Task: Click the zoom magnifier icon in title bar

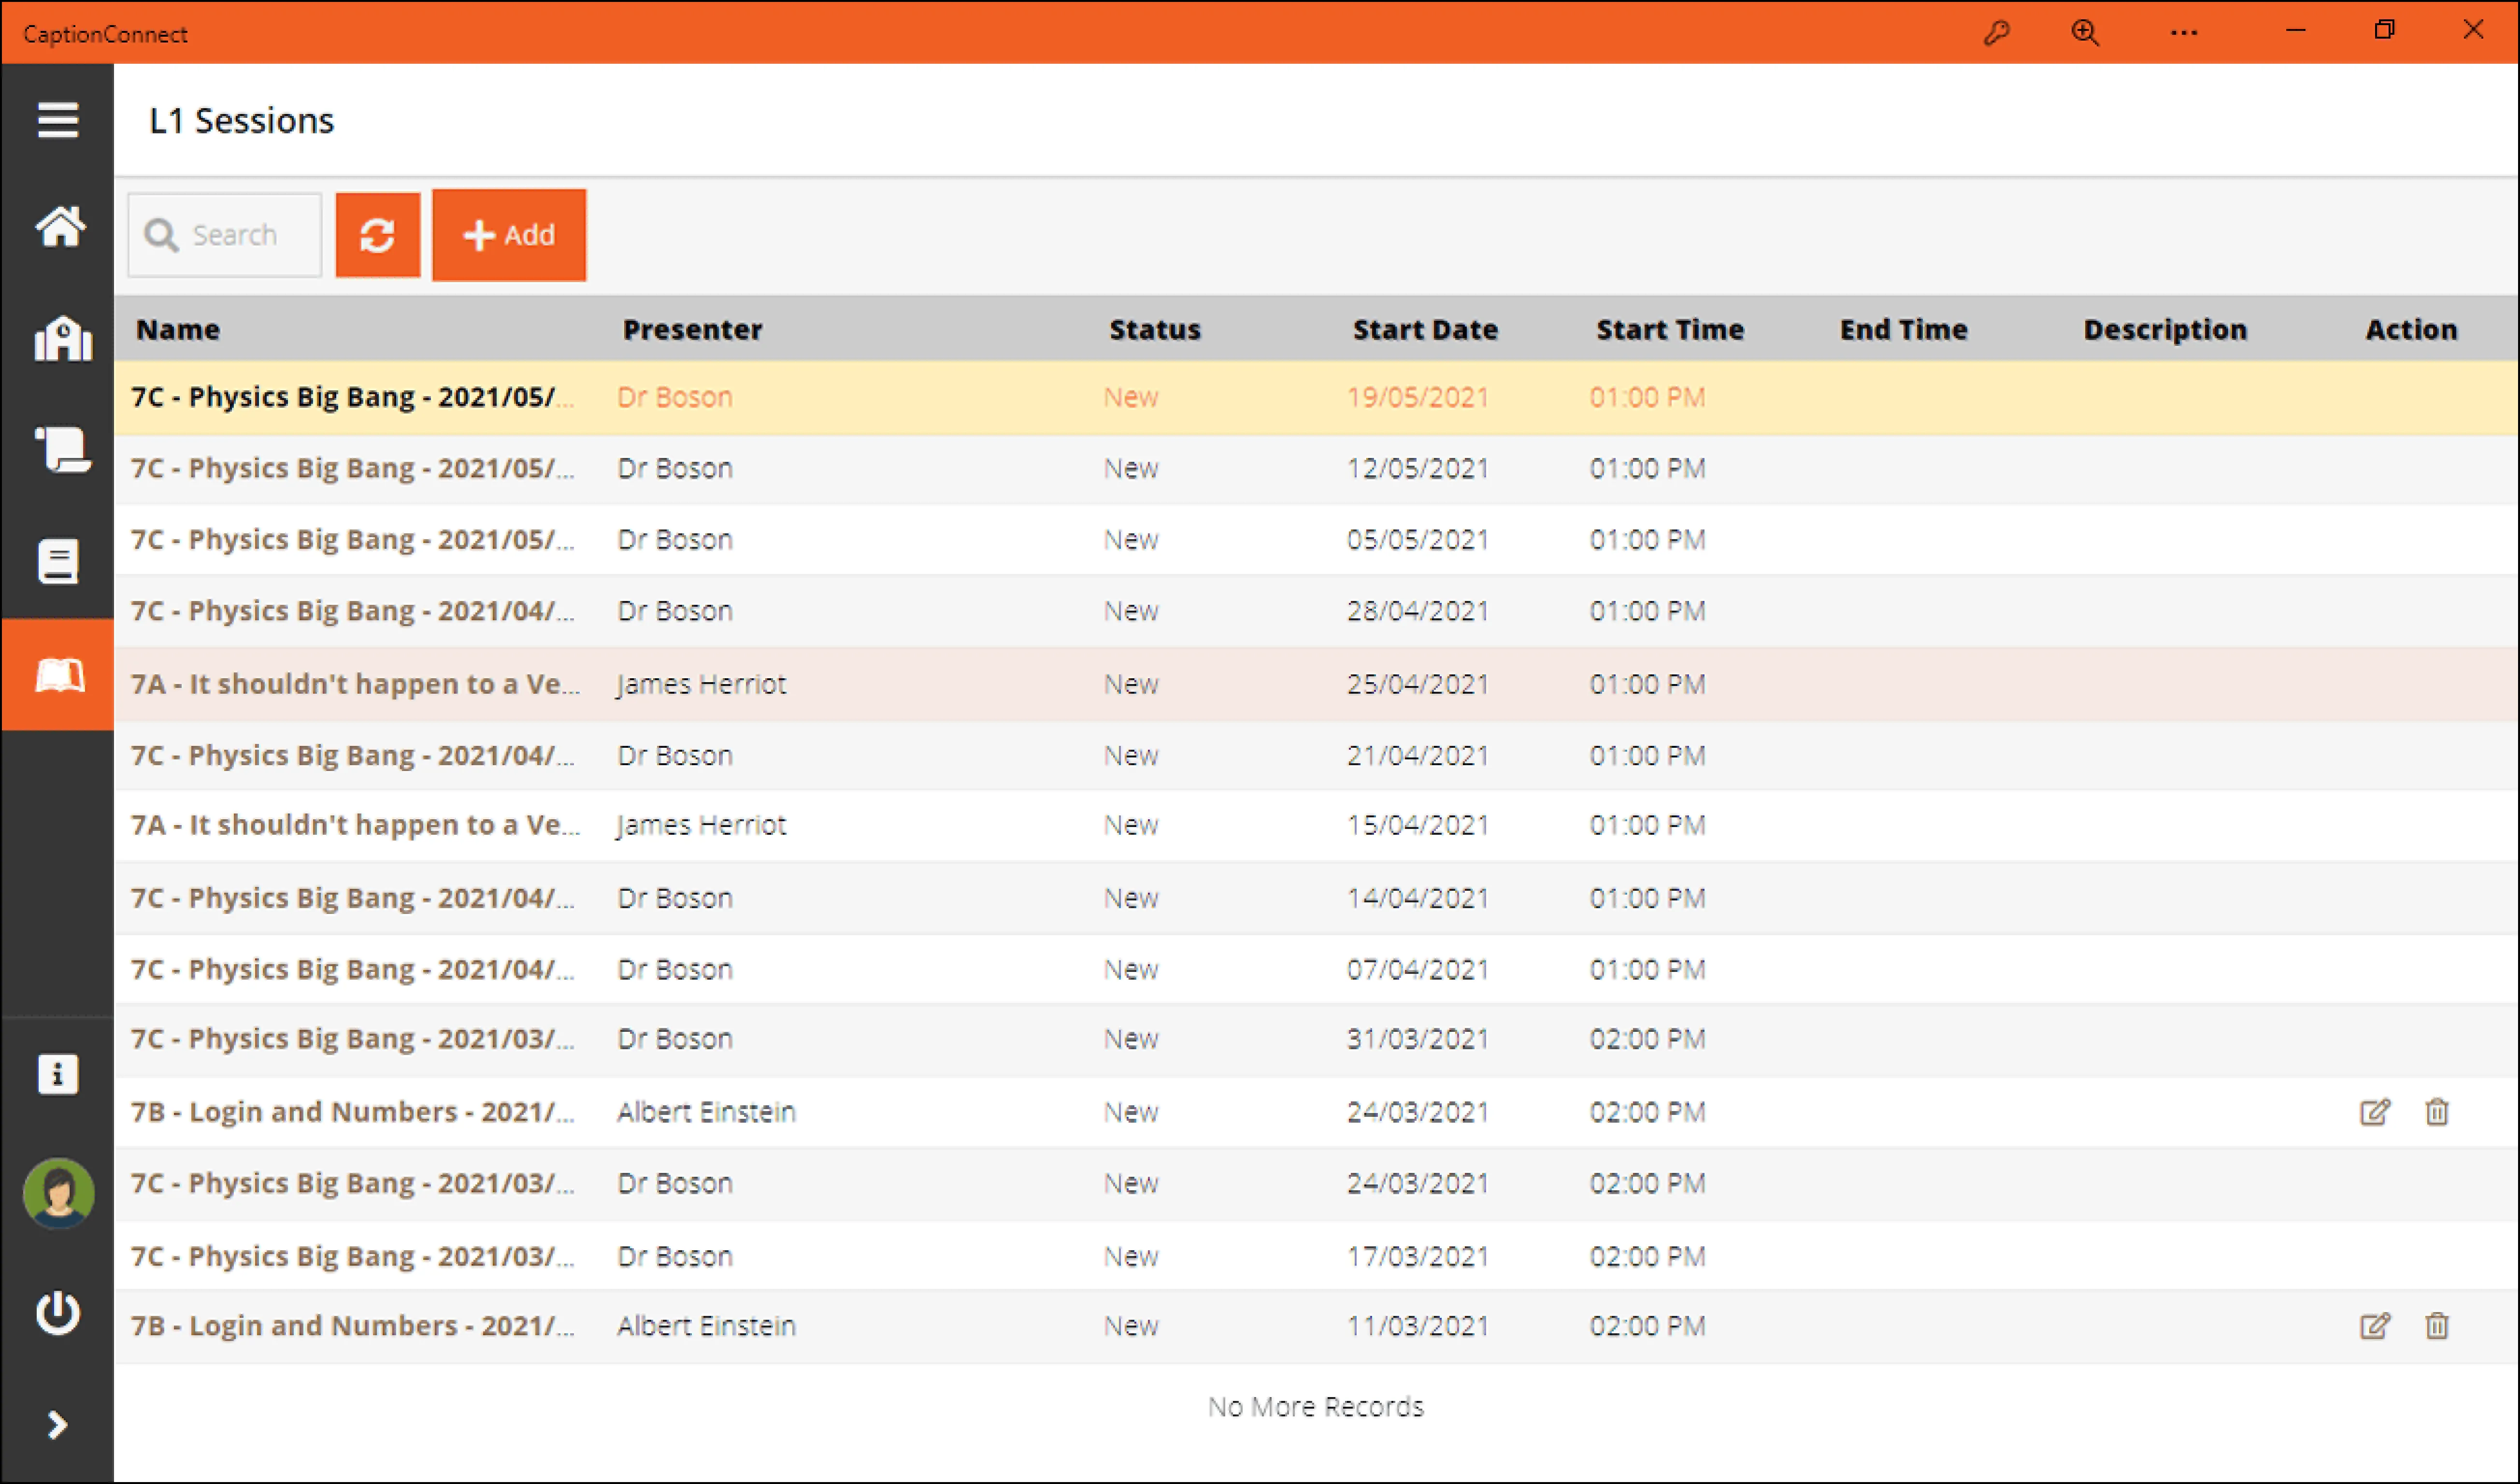Action: [x=2084, y=33]
